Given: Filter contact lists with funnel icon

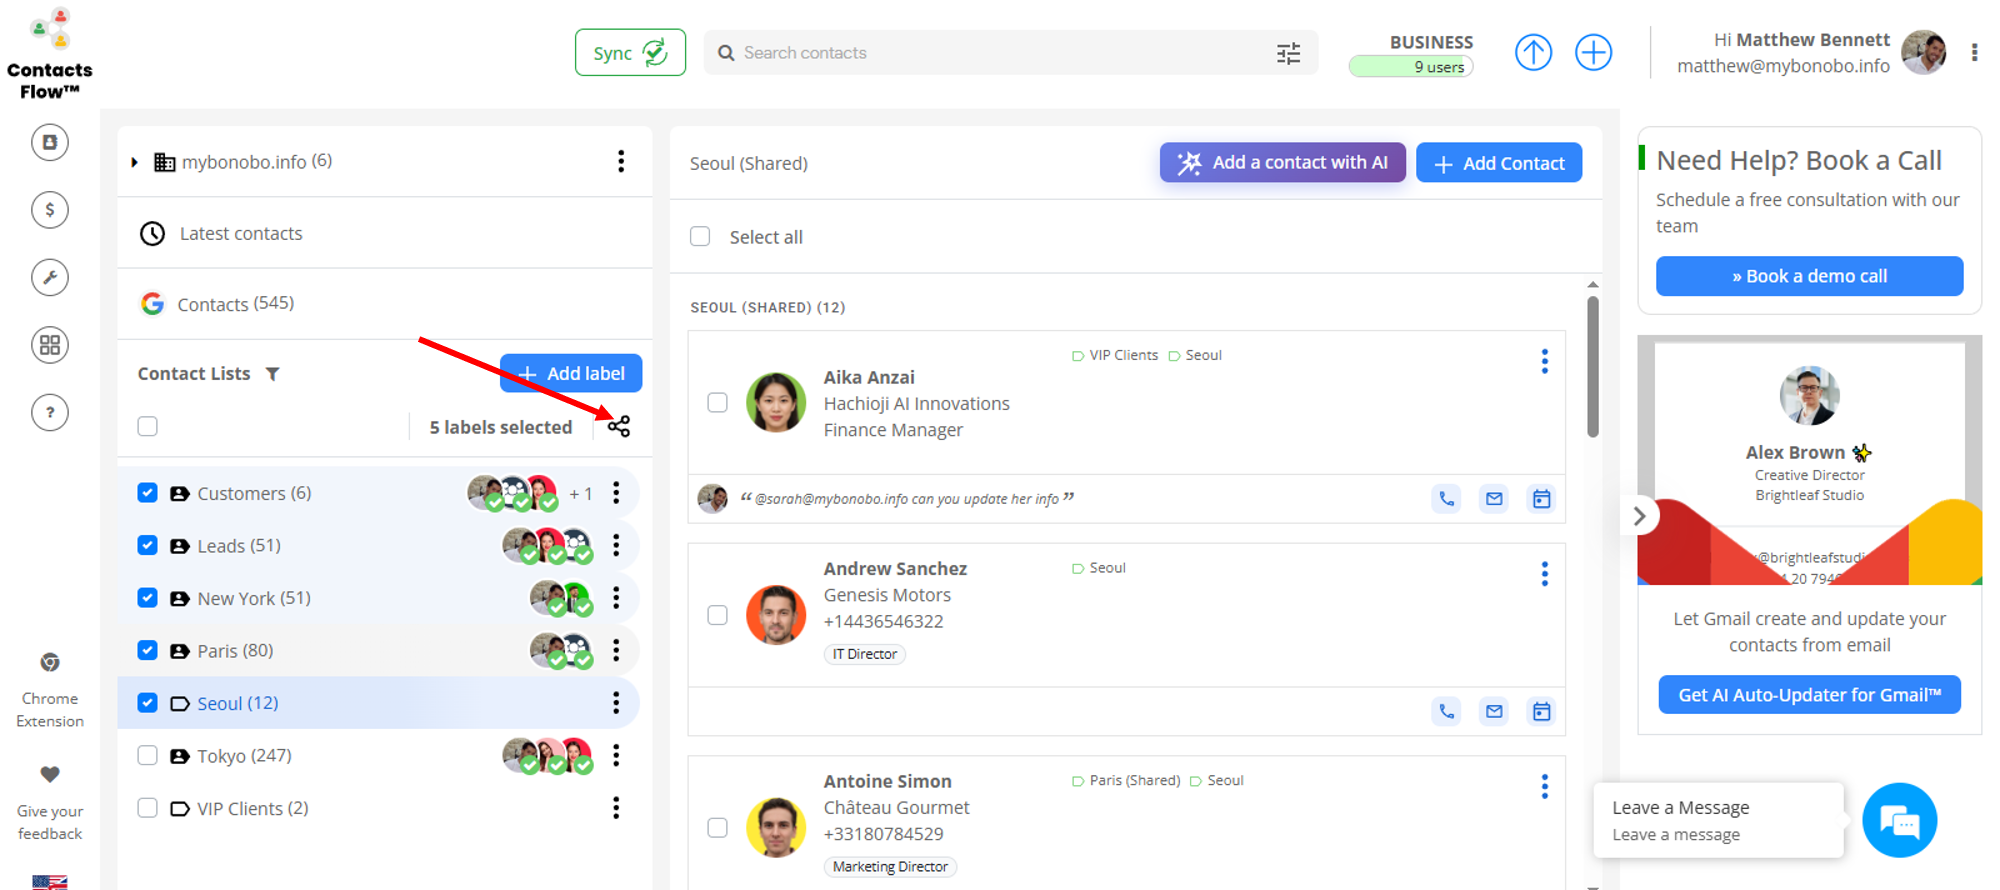Looking at the screenshot, I should tap(273, 374).
